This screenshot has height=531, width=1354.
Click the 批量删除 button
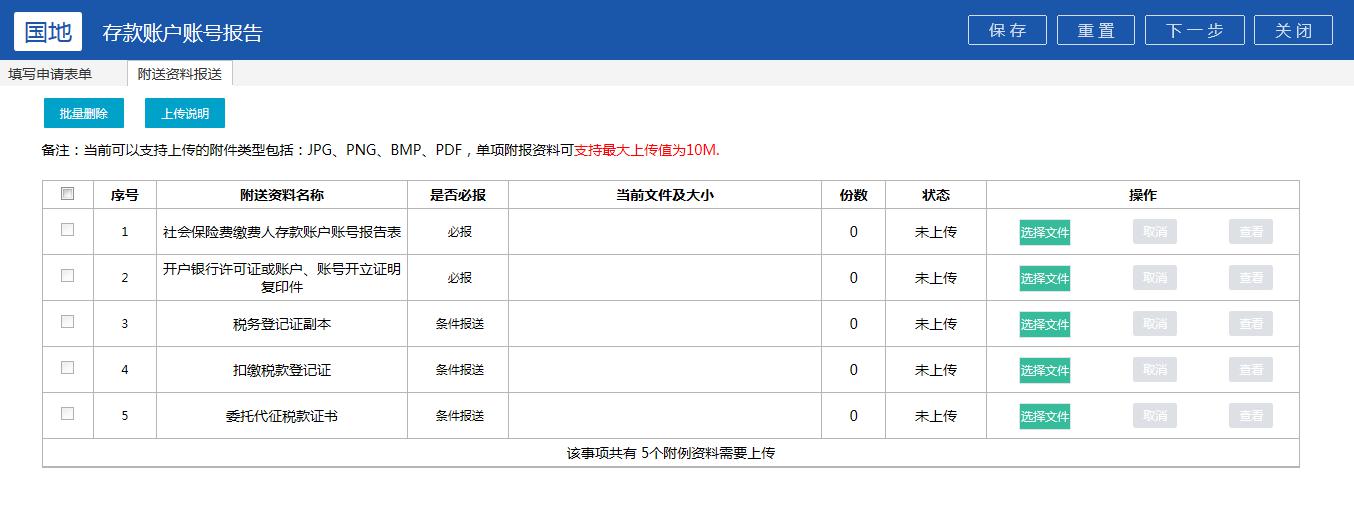point(84,113)
